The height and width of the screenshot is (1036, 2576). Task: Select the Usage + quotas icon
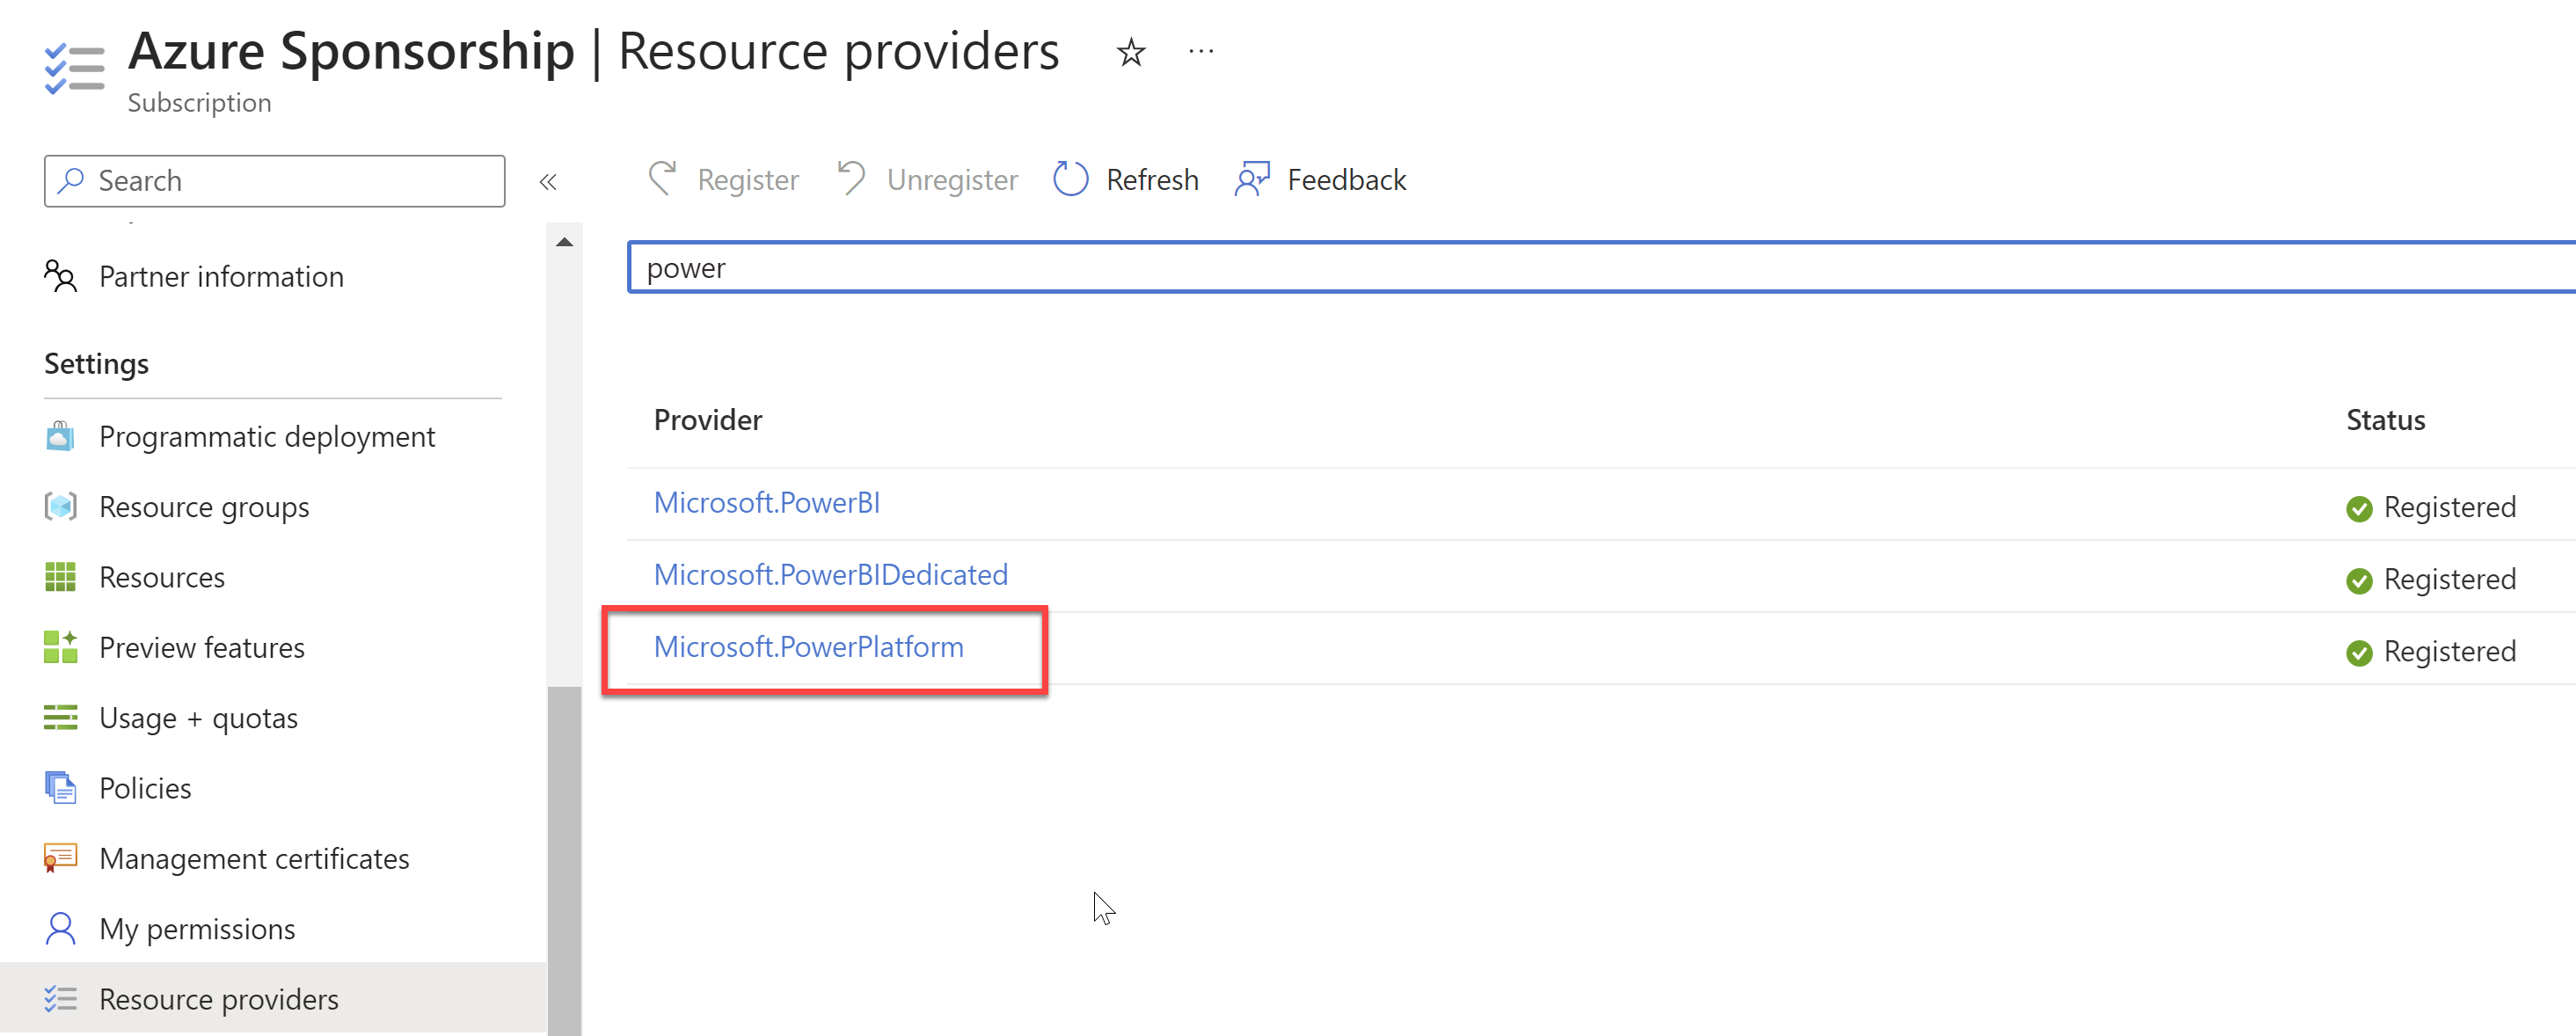pos(60,717)
